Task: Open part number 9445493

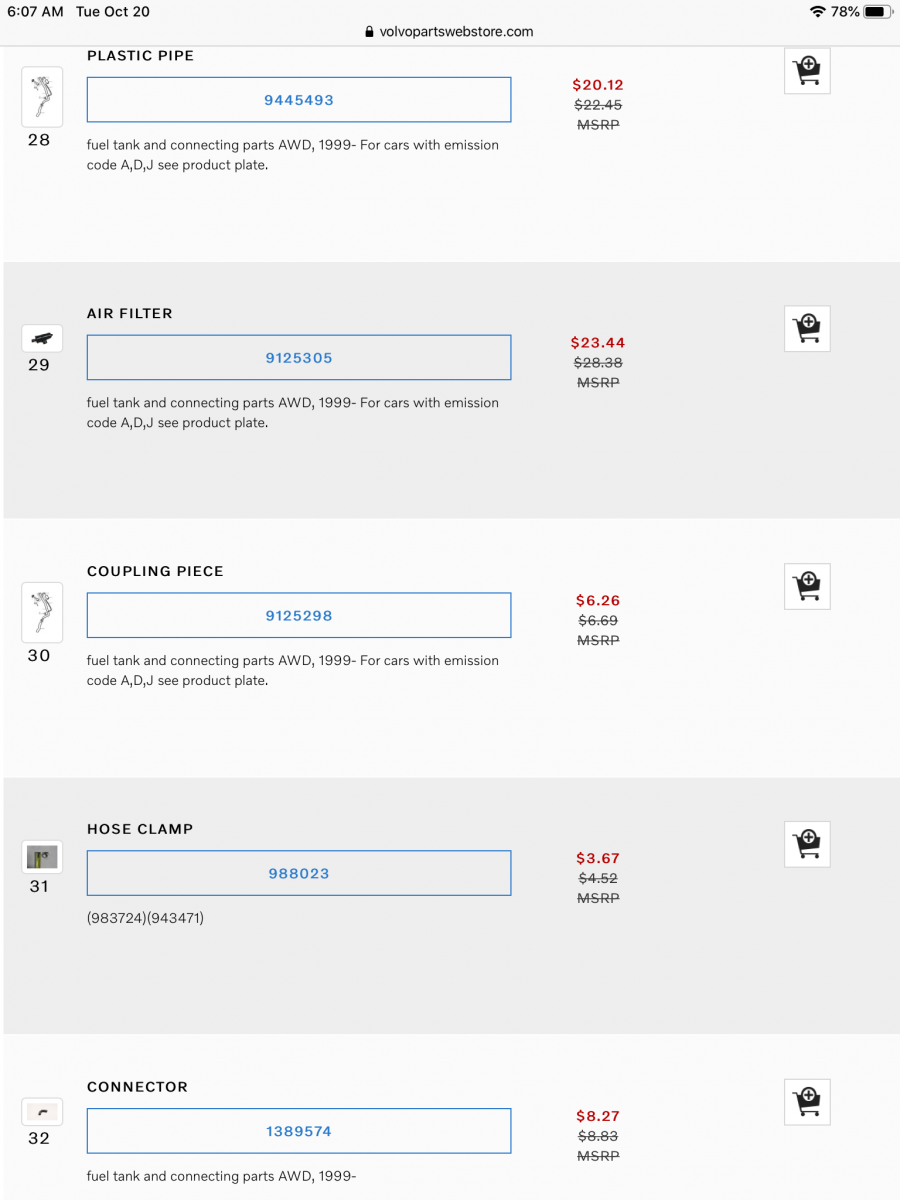Action: (x=299, y=100)
